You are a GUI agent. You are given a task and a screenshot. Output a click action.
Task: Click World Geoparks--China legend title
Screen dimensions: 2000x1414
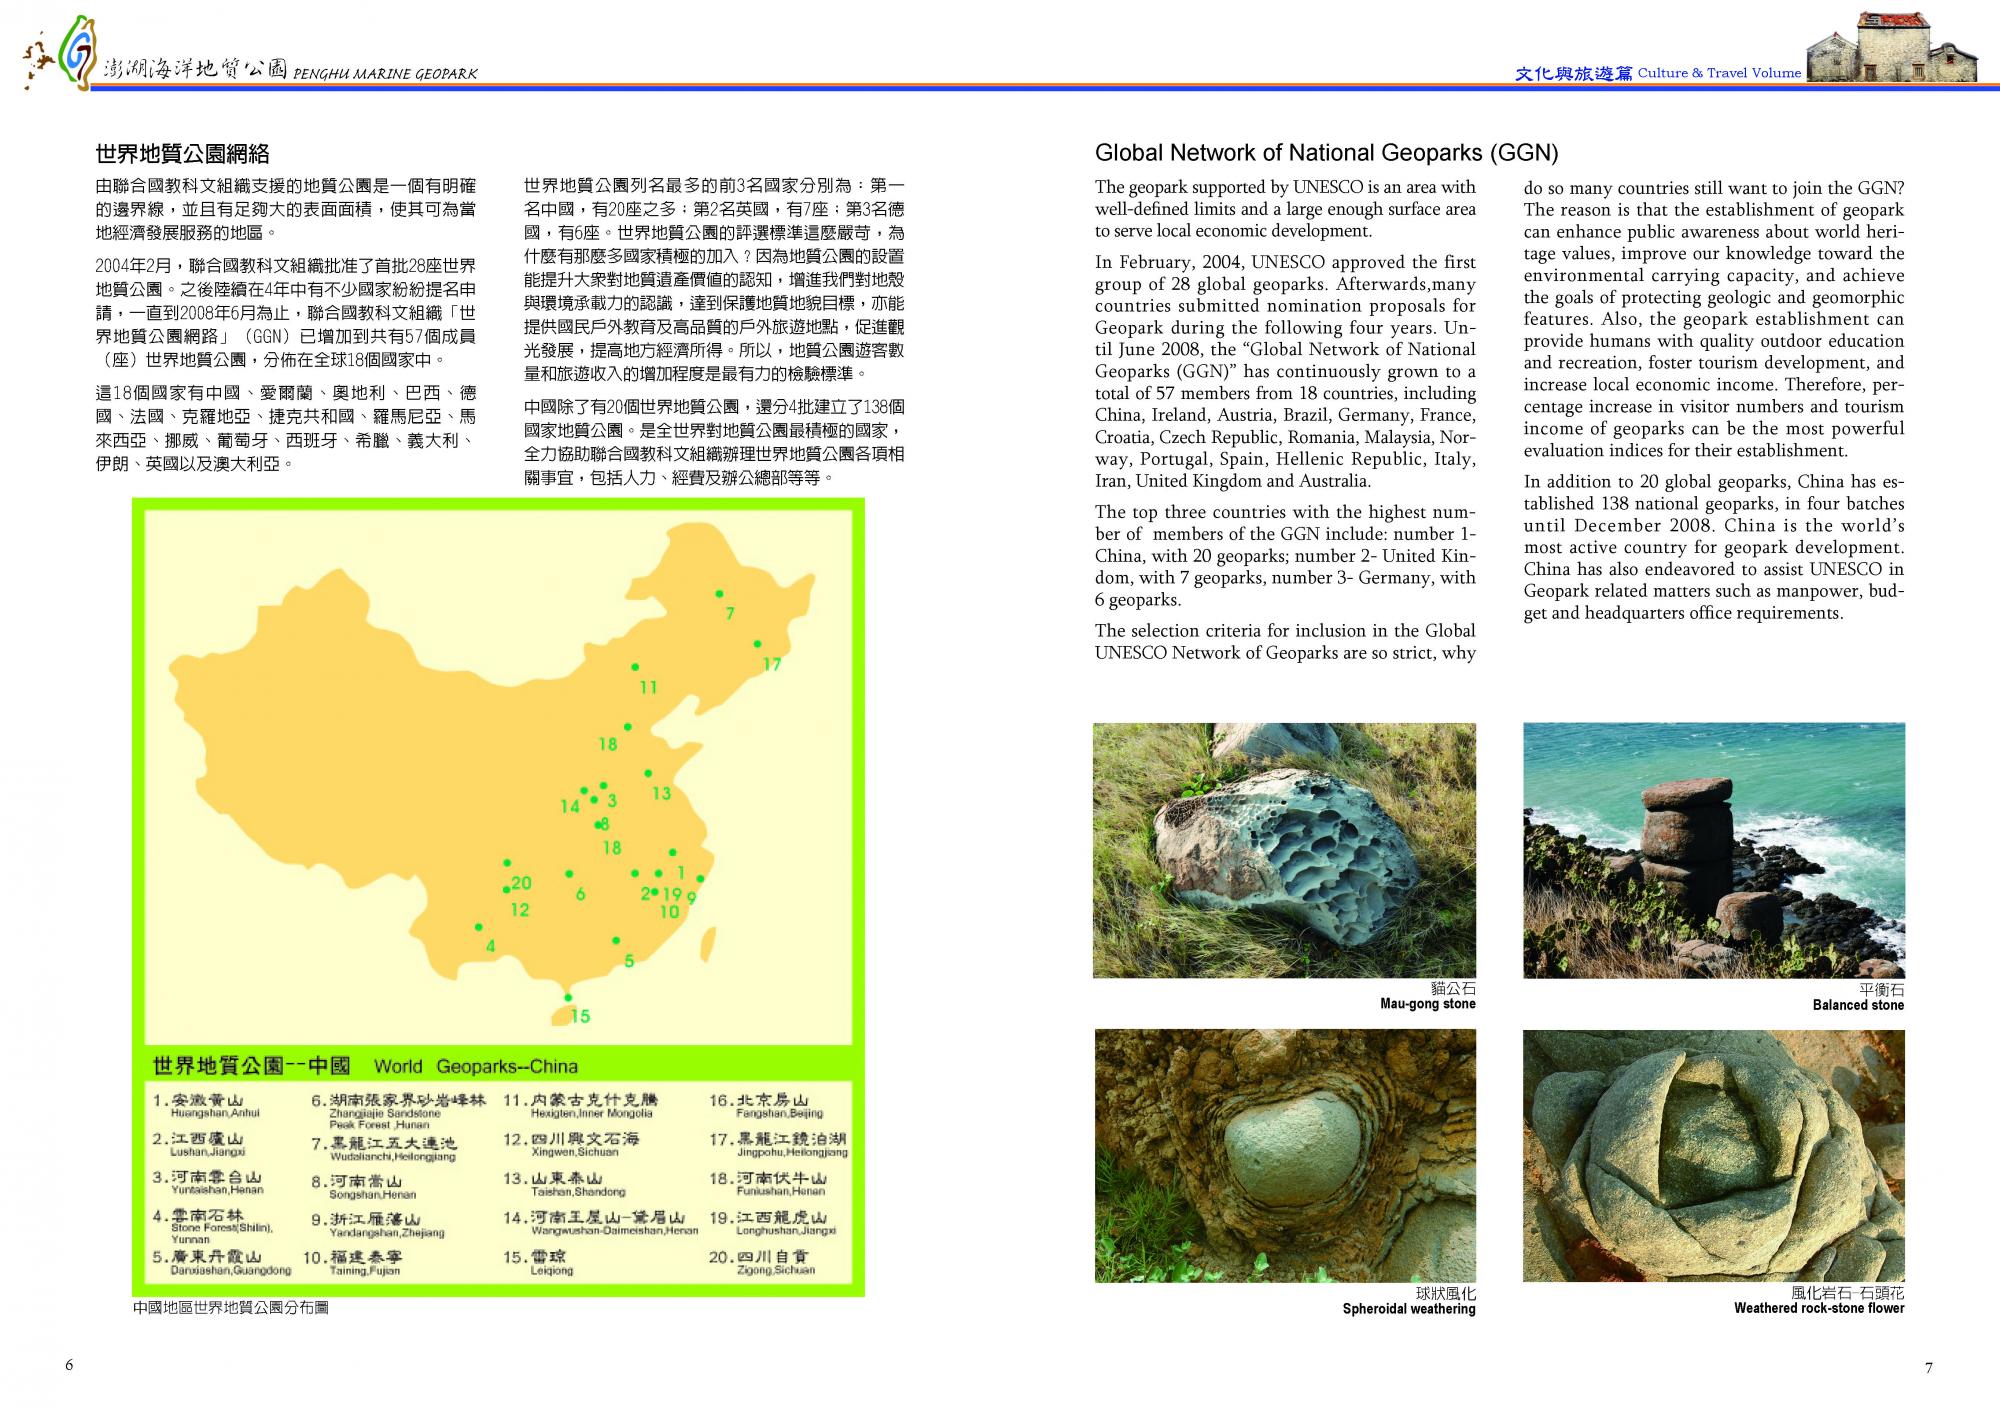pyautogui.click(x=475, y=1066)
